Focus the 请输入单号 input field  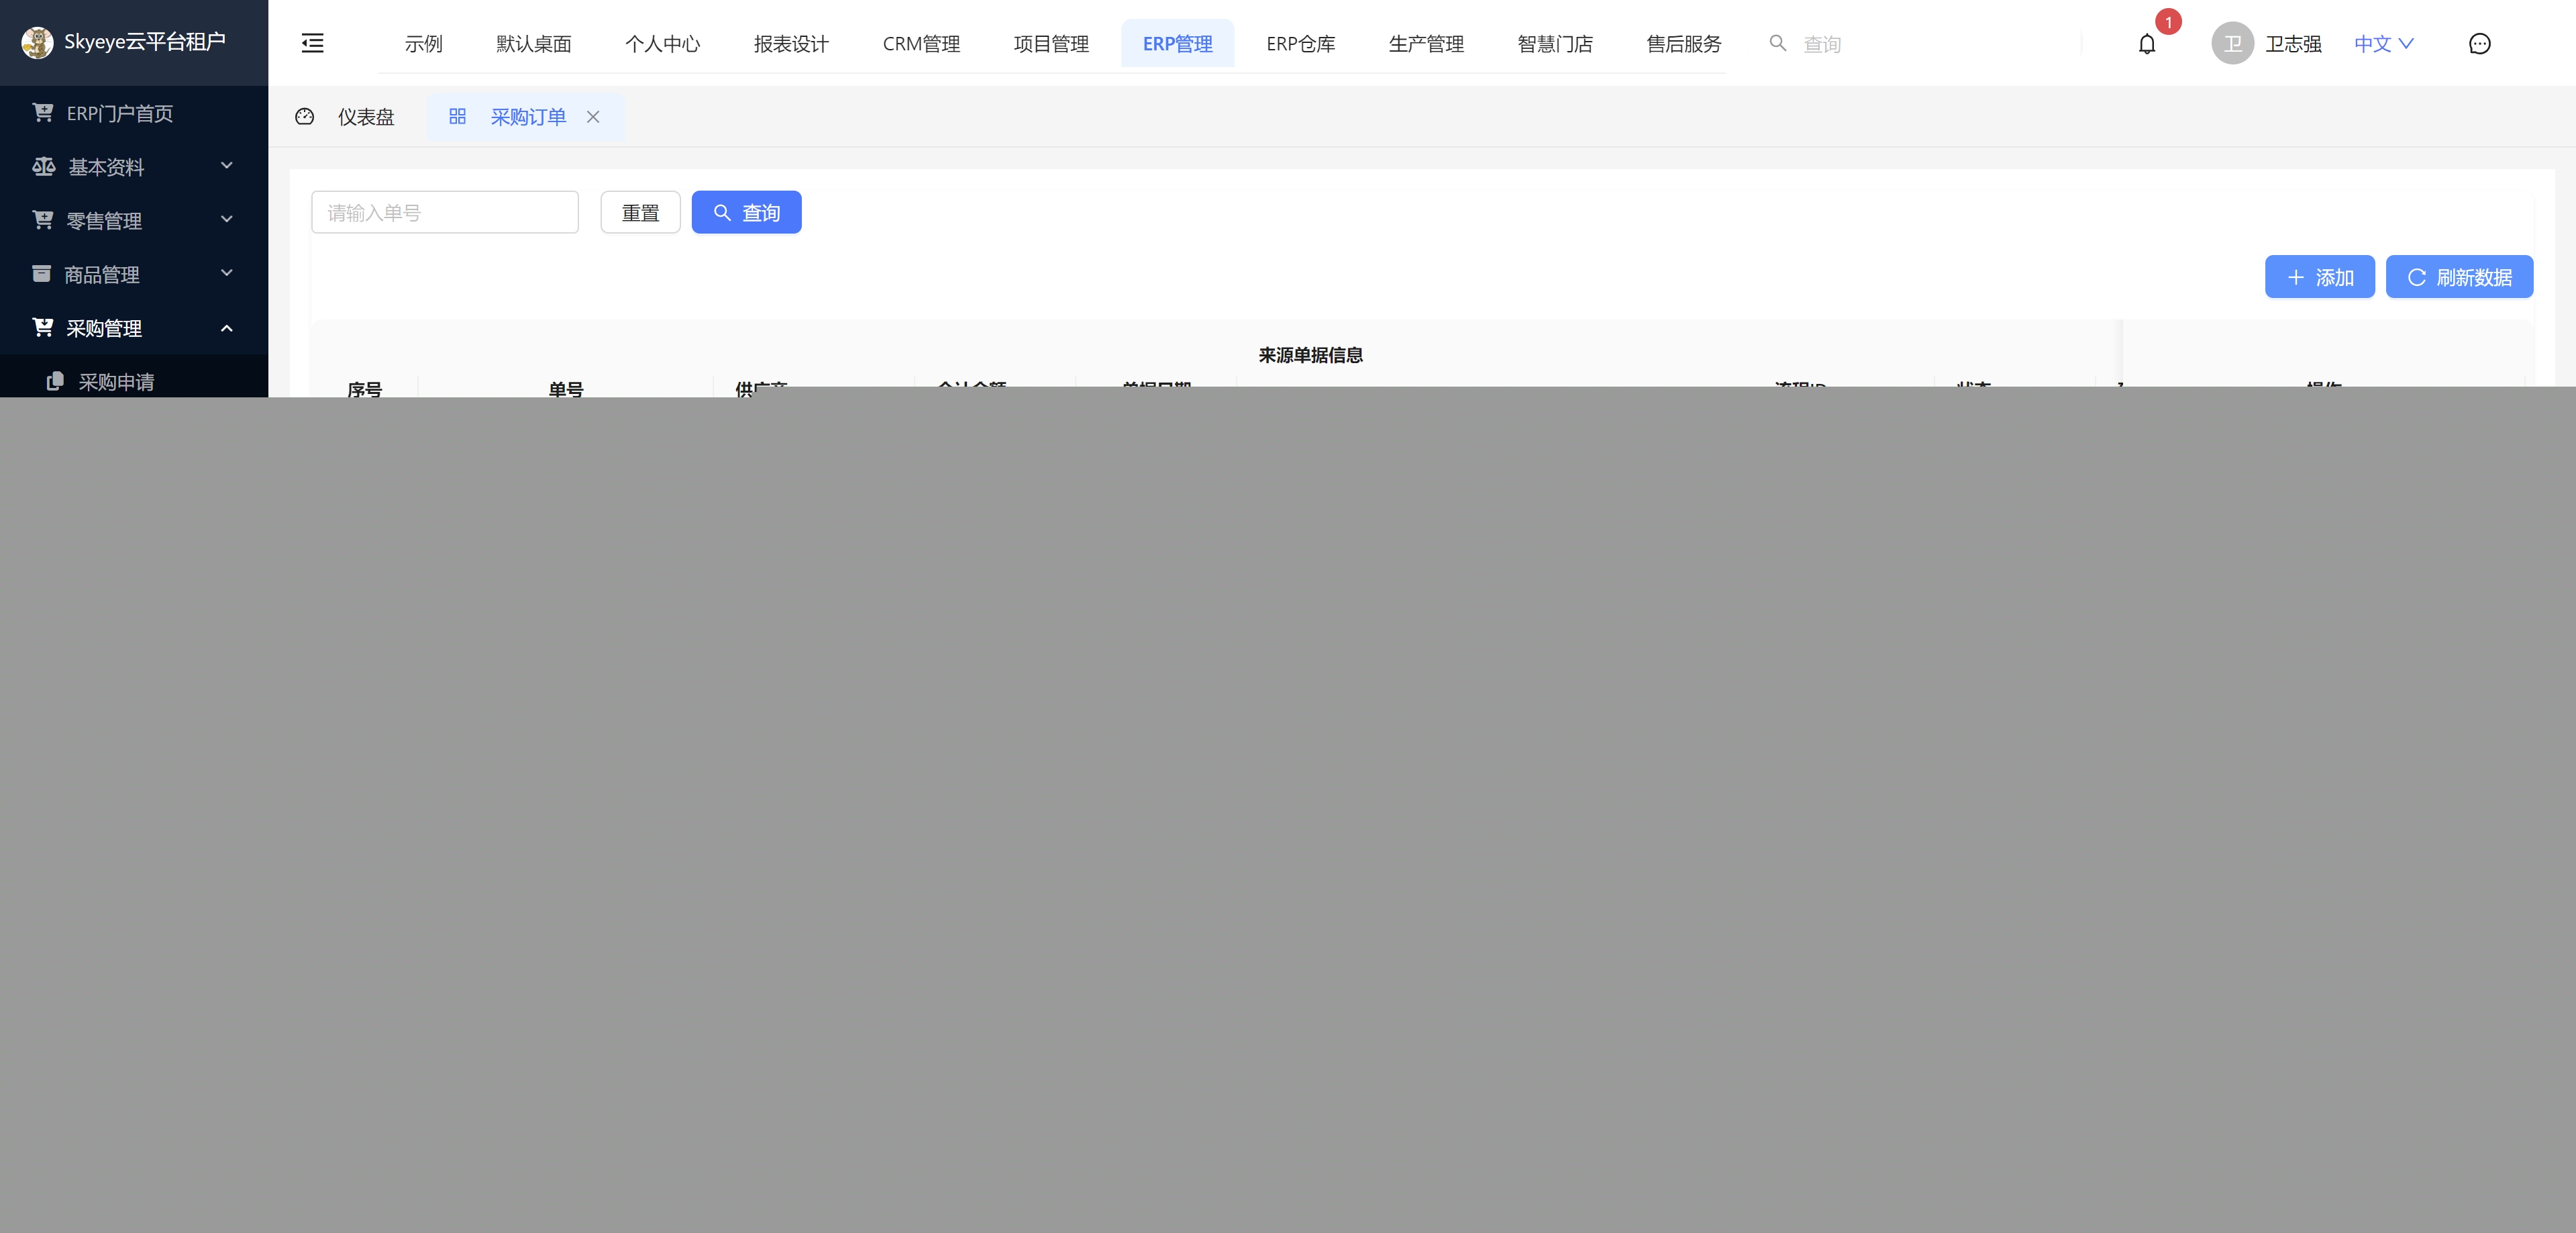[x=444, y=212]
